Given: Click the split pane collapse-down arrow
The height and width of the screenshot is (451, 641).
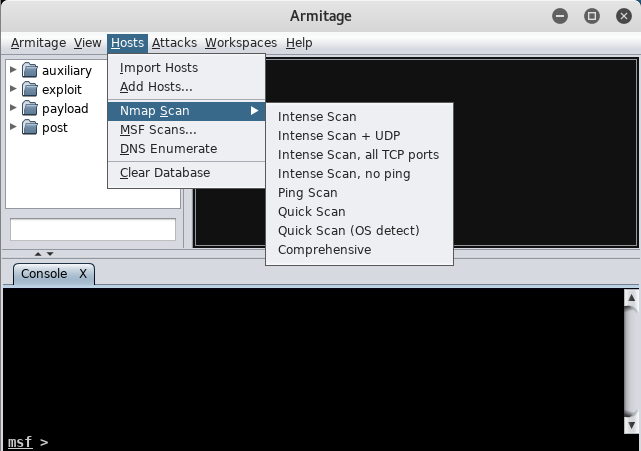Looking at the screenshot, I should [50, 254].
